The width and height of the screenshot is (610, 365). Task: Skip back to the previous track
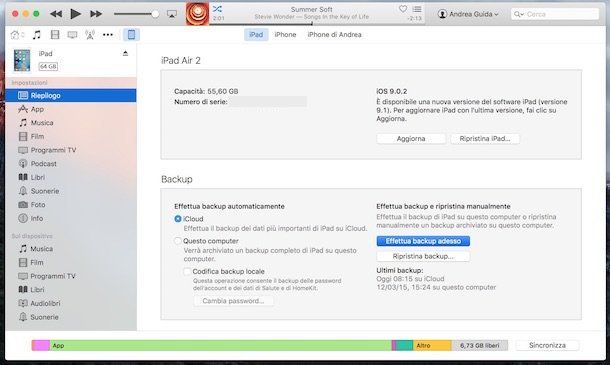pos(56,14)
